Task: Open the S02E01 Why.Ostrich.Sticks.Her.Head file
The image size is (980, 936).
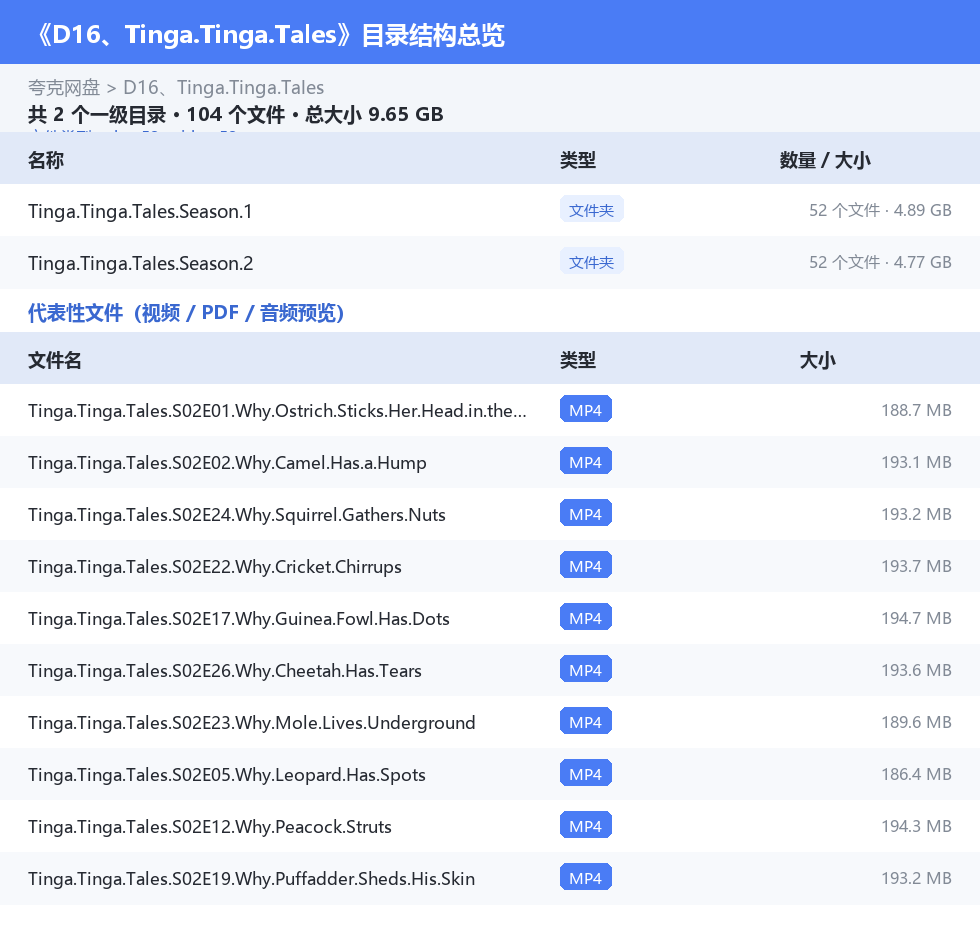Action: pos(278,411)
